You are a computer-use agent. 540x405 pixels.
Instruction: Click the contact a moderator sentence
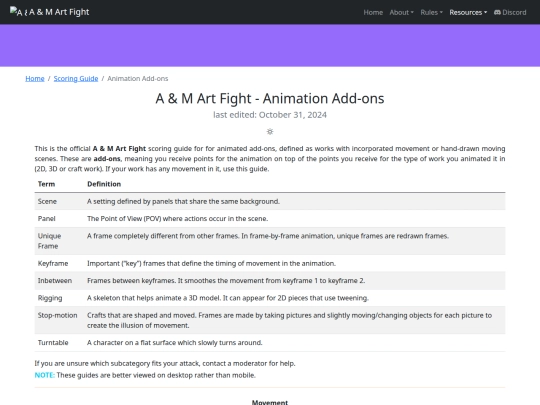(x=165, y=363)
